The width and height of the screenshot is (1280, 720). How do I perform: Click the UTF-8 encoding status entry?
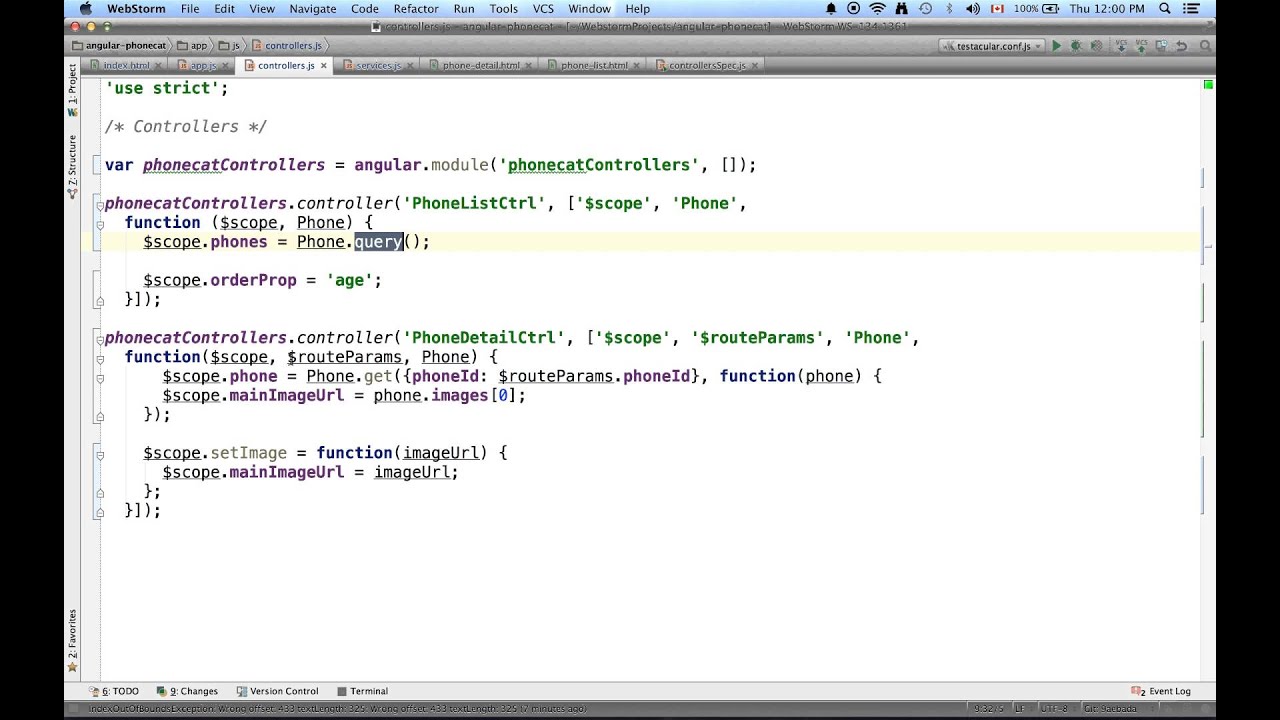coord(1054,708)
